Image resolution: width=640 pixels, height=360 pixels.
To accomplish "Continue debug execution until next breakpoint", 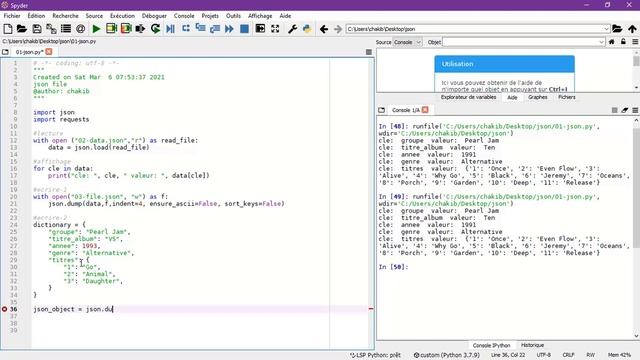I will pyautogui.click(x=229, y=29).
